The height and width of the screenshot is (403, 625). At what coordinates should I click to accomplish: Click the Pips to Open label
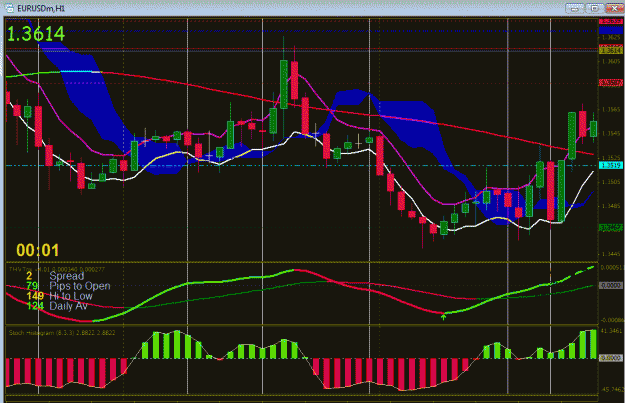[80, 286]
